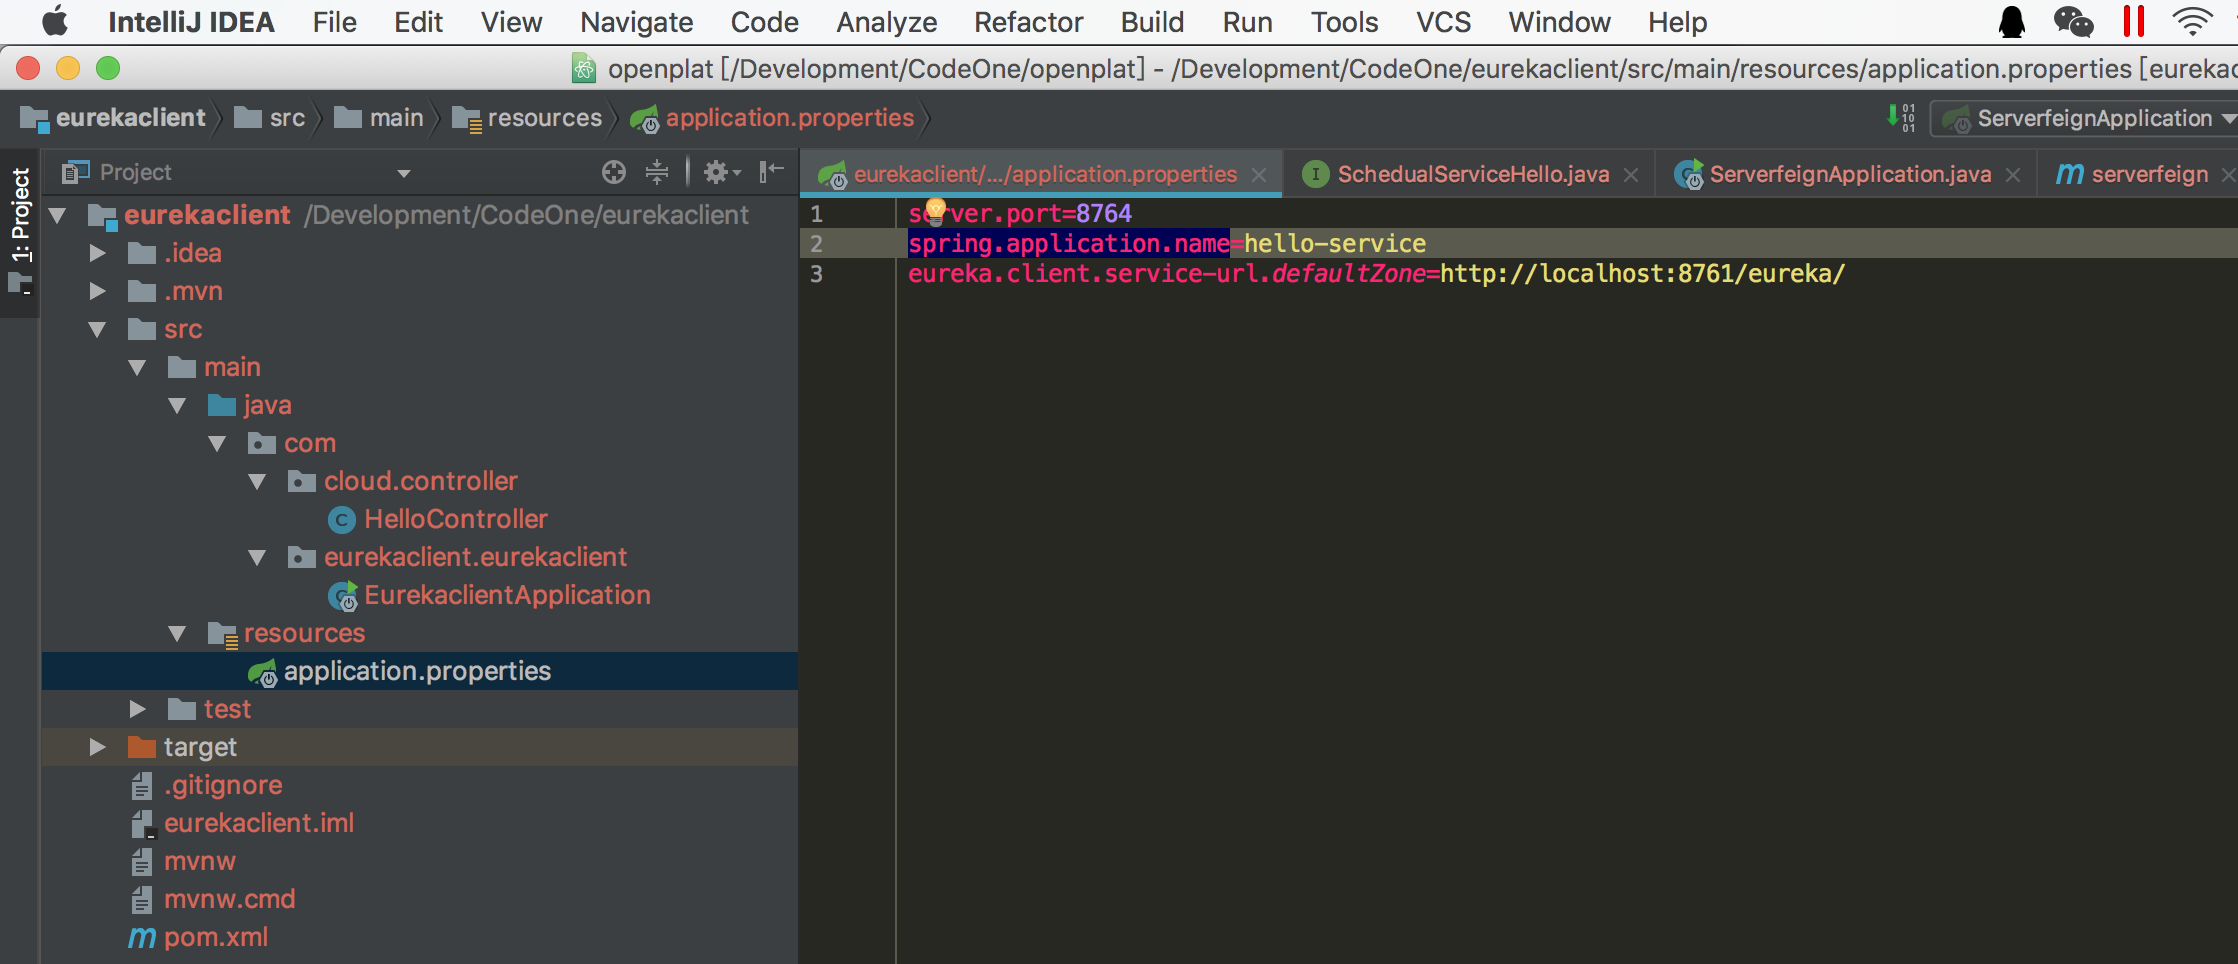Screen dimensions: 2238x964
Task: Click the defaultZone URL on line 3
Action: (x=1642, y=274)
